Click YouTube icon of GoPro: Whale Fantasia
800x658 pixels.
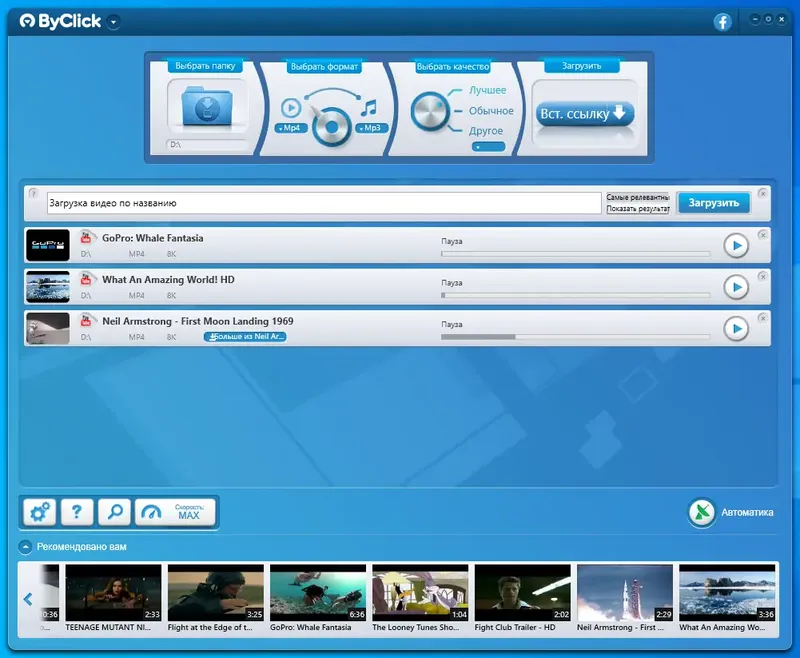pyautogui.click(x=86, y=237)
